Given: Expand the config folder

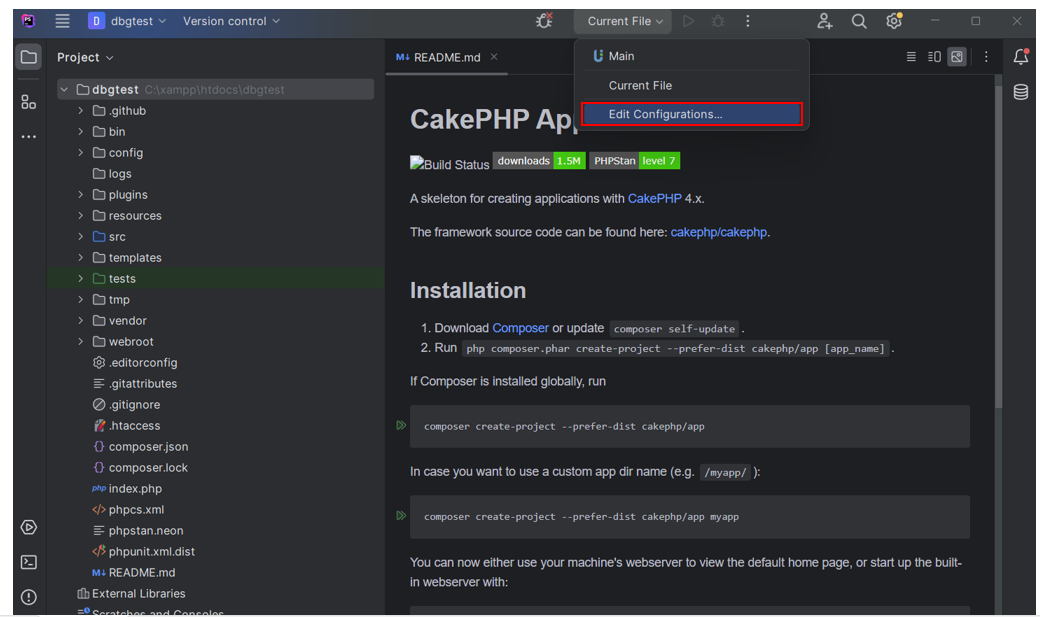Looking at the screenshot, I should [x=80, y=153].
